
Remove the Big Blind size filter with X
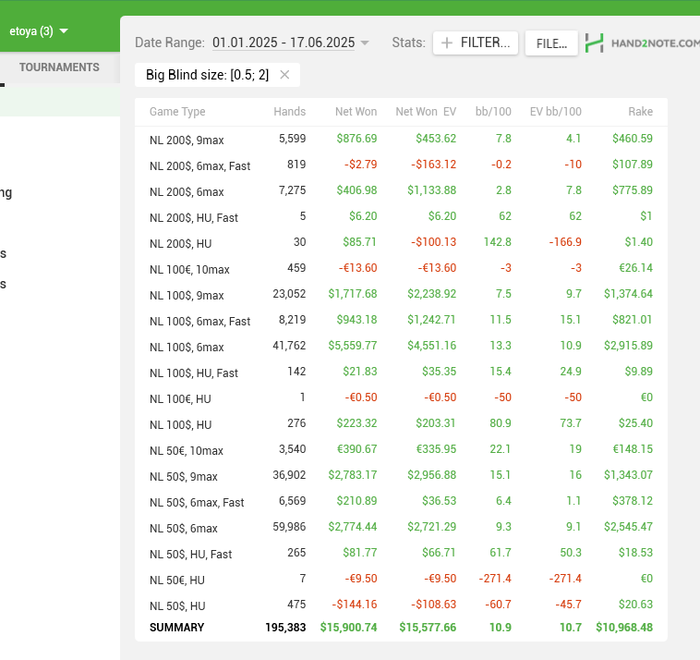click(x=285, y=74)
